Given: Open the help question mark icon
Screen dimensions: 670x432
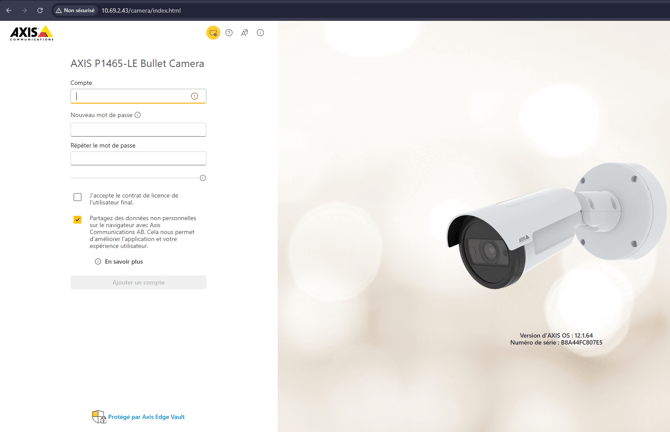Looking at the screenshot, I should click(229, 33).
